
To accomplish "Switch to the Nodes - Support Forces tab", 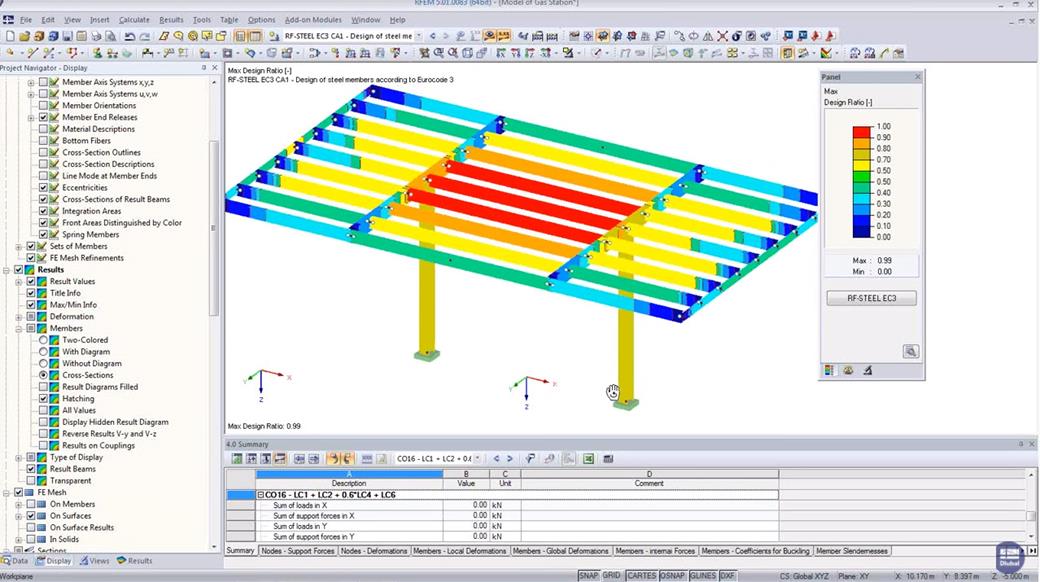I will [x=297, y=551].
